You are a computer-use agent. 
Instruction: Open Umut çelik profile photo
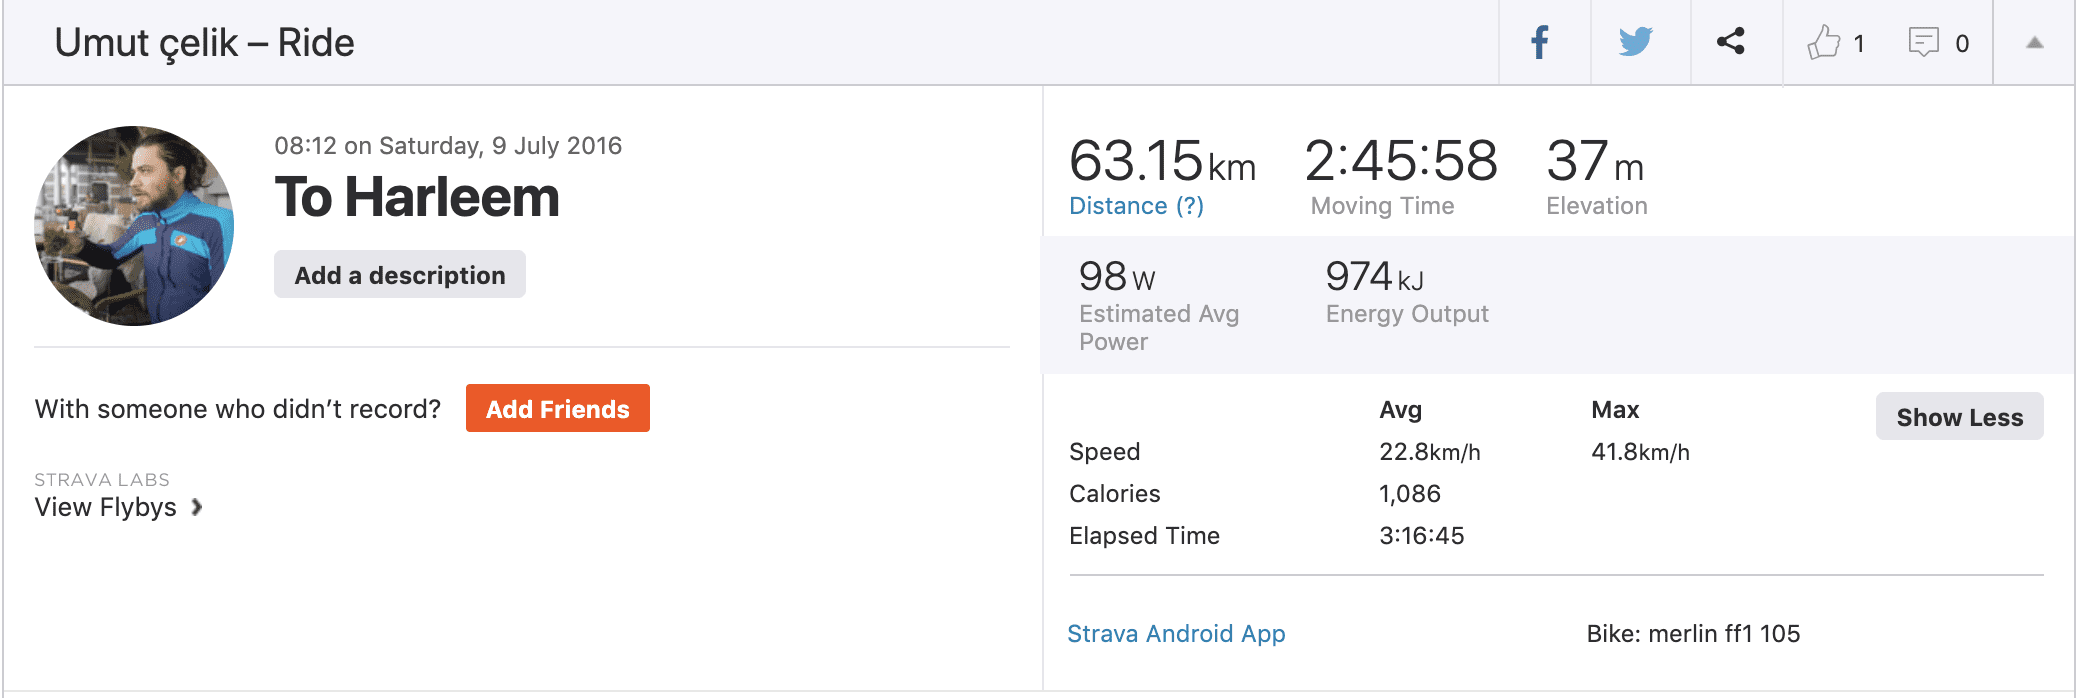click(134, 226)
